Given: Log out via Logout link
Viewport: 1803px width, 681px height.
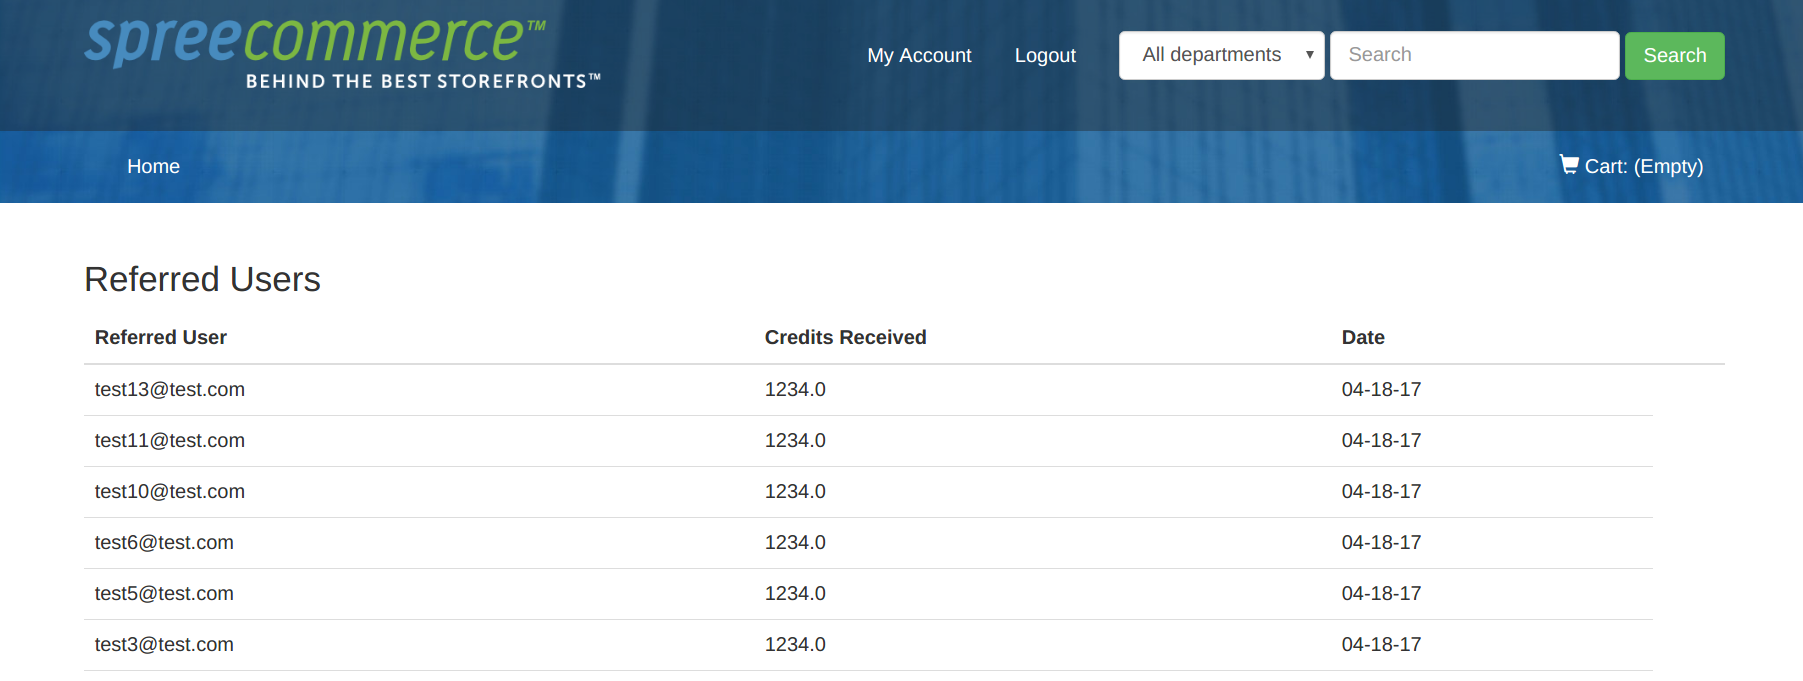Looking at the screenshot, I should (1045, 56).
